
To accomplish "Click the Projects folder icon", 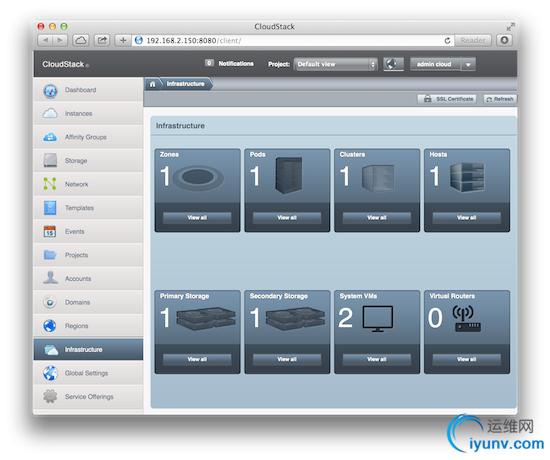I will coord(50,255).
